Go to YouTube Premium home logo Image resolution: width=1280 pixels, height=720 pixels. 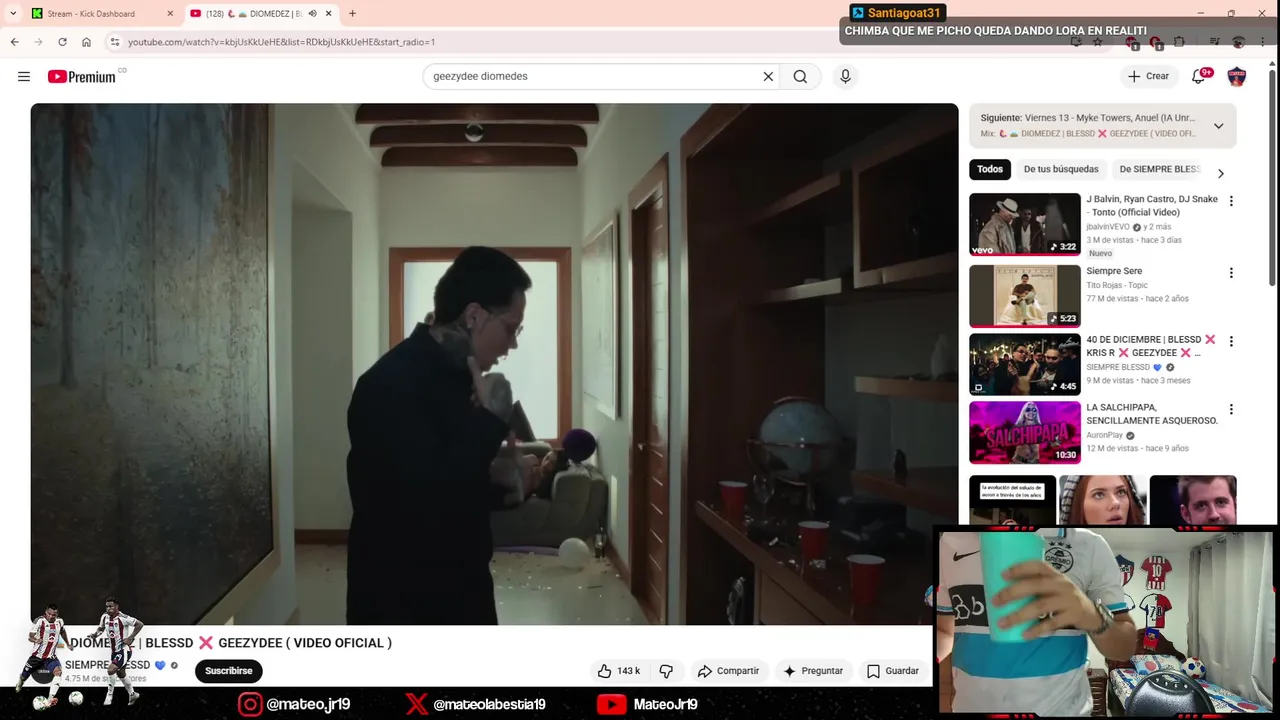(82, 76)
